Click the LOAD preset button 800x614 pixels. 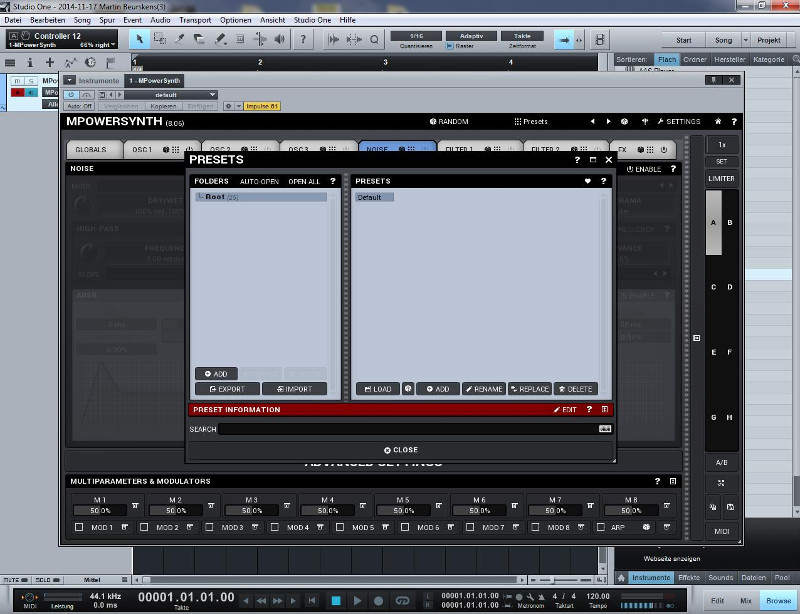point(378,389)
